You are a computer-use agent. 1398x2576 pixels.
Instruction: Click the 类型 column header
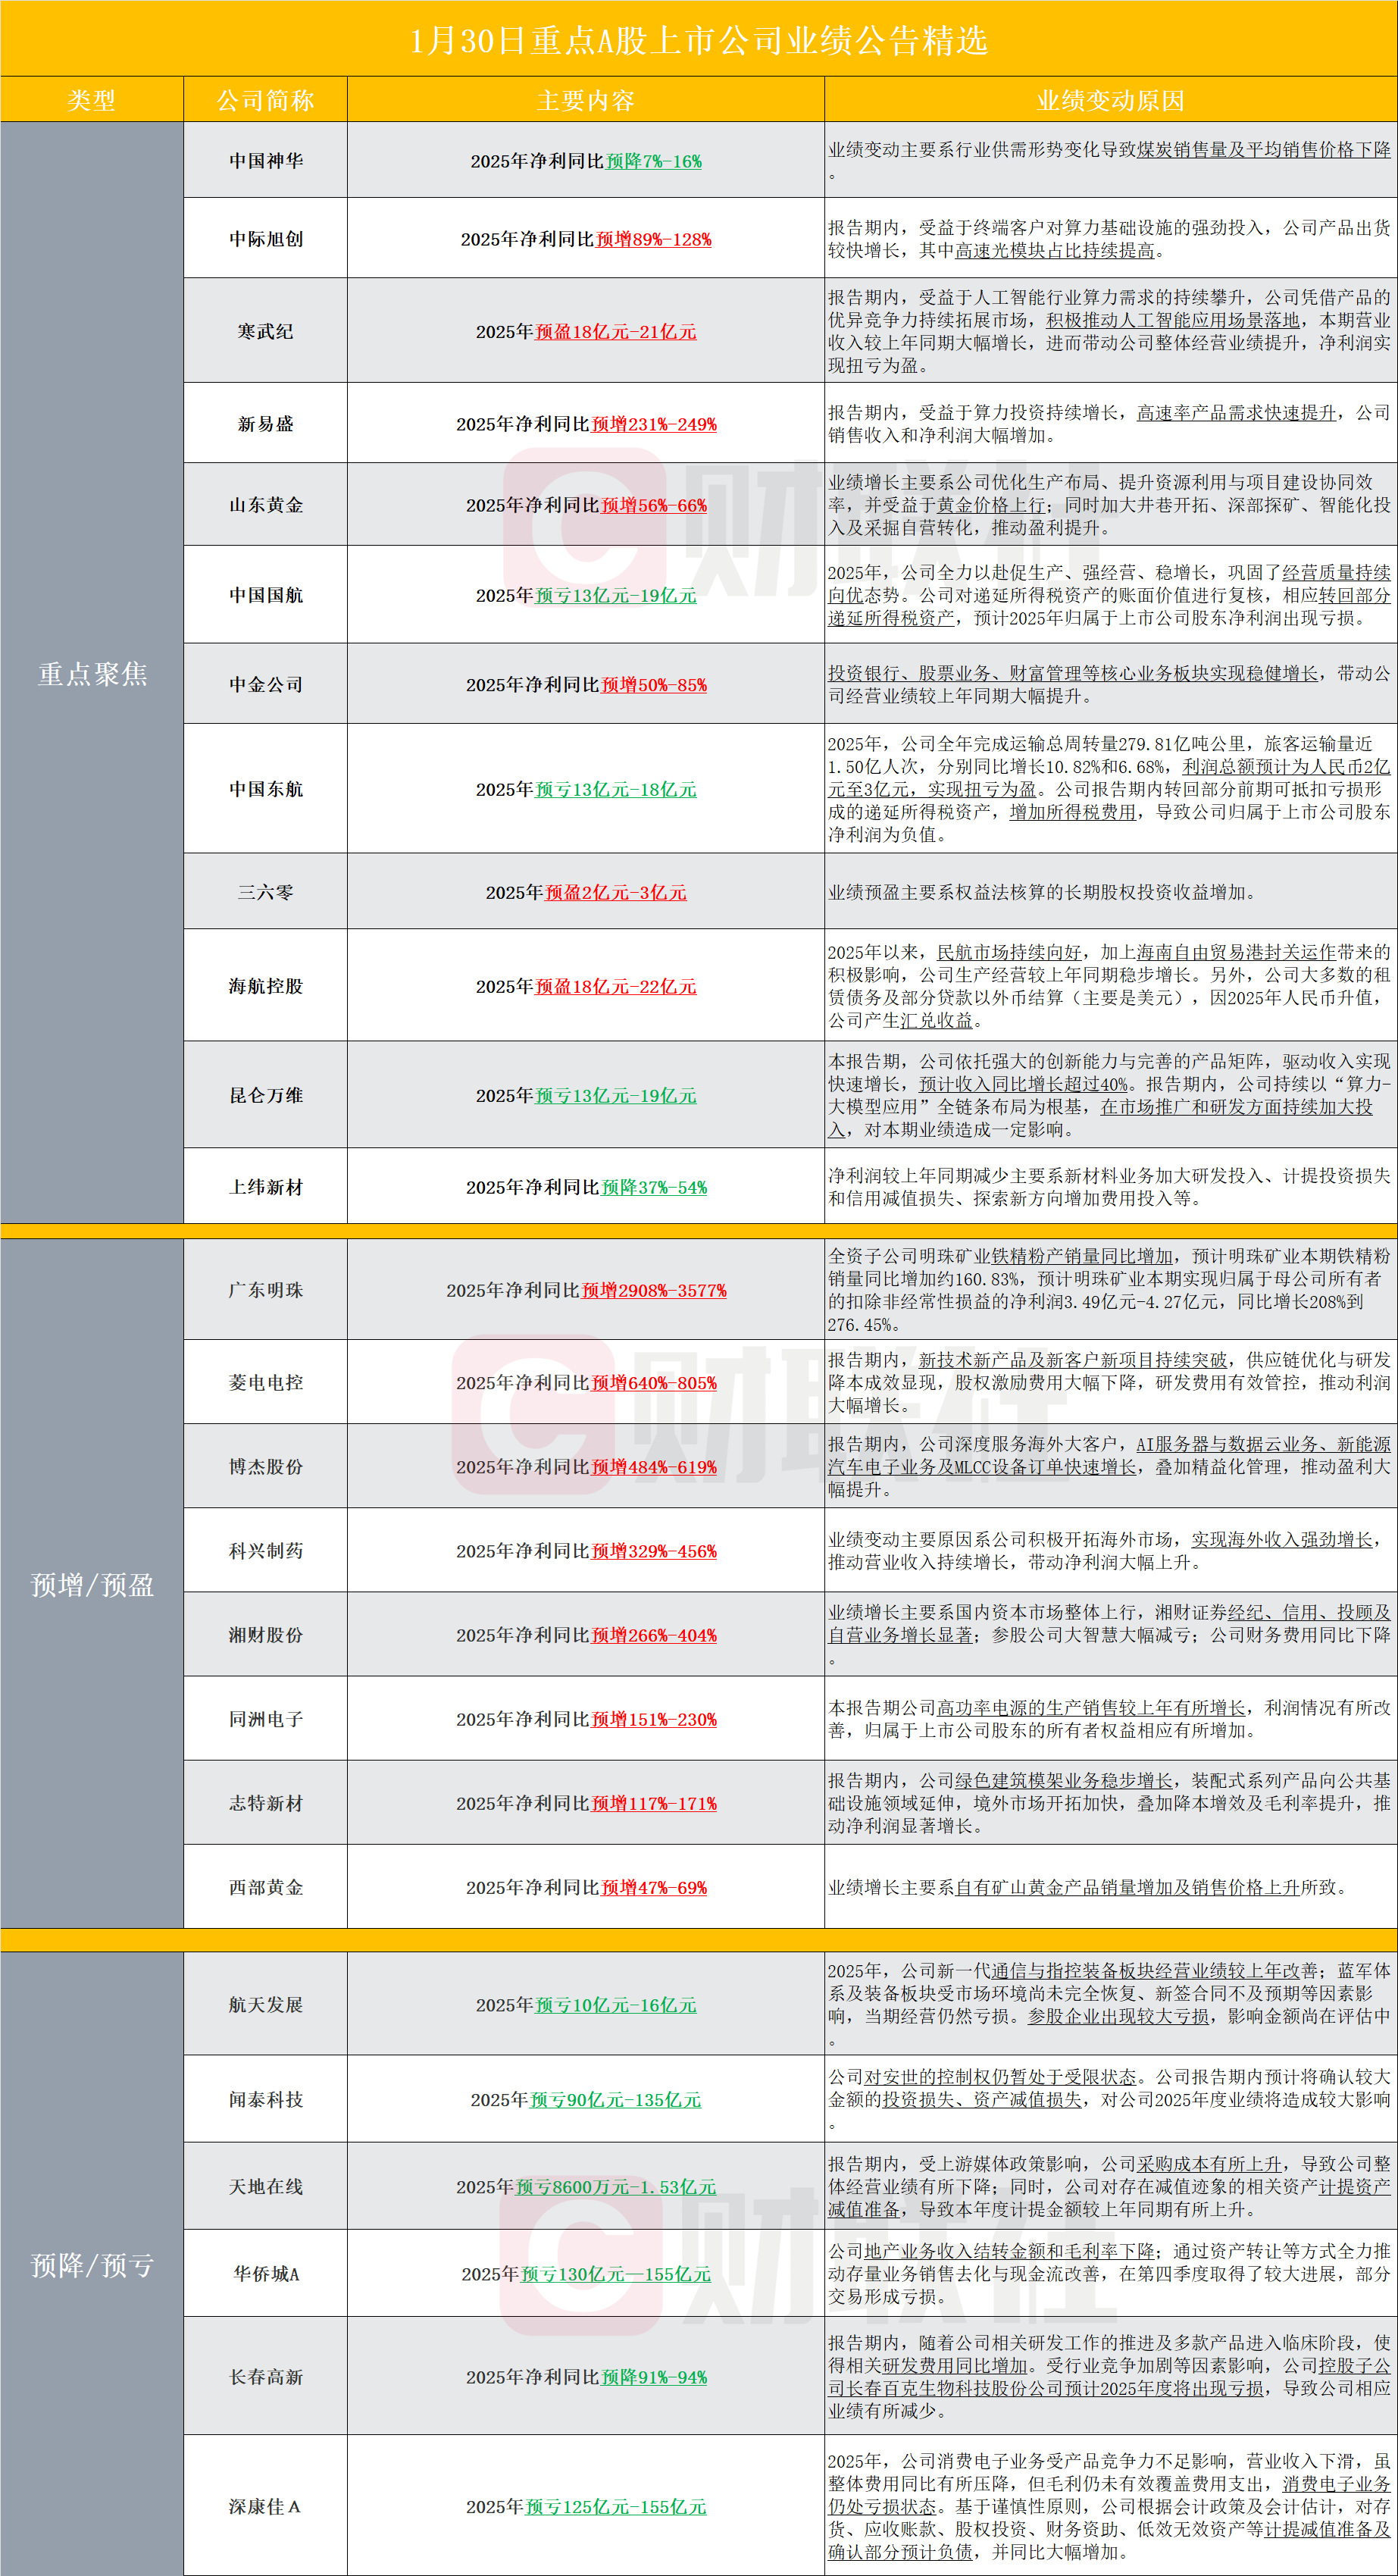pyautogui.click(x=91, y=100)
